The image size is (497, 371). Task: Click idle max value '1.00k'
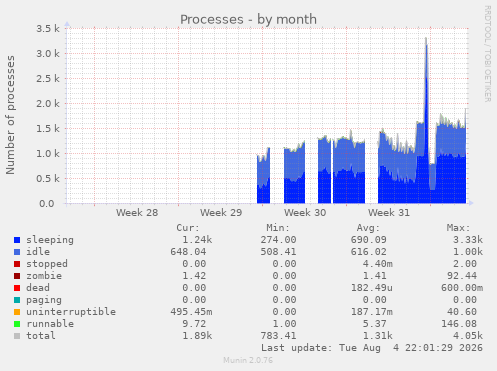(x=468, y=252)
